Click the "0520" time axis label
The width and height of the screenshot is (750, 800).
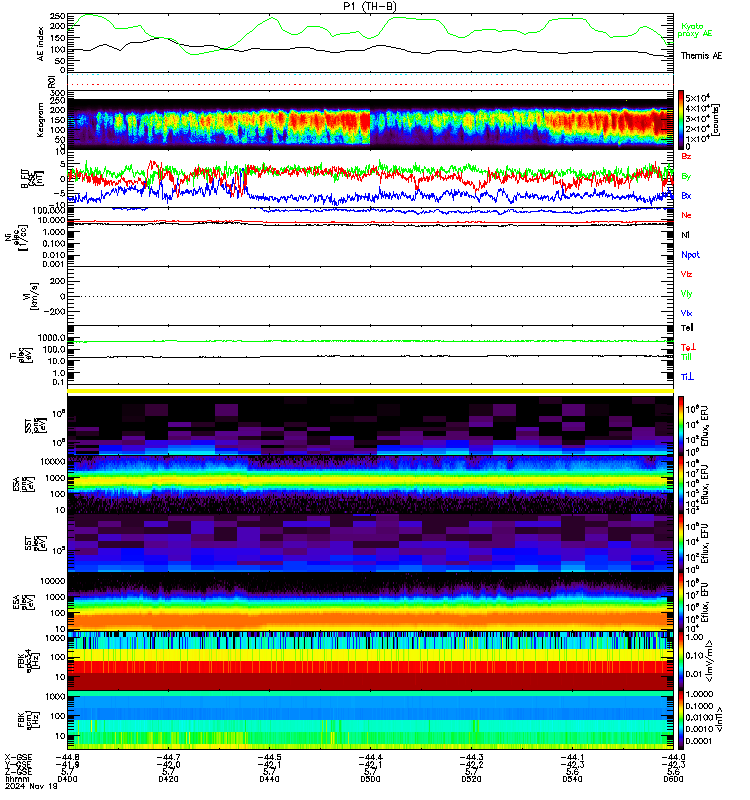point(471,779)
